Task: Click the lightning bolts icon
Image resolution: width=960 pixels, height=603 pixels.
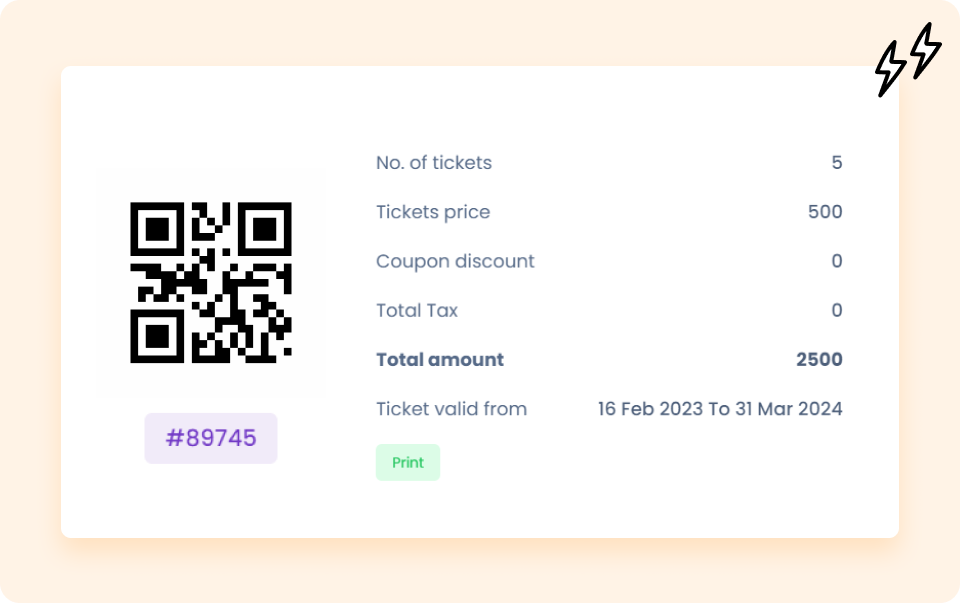Action: pos(908,60)
